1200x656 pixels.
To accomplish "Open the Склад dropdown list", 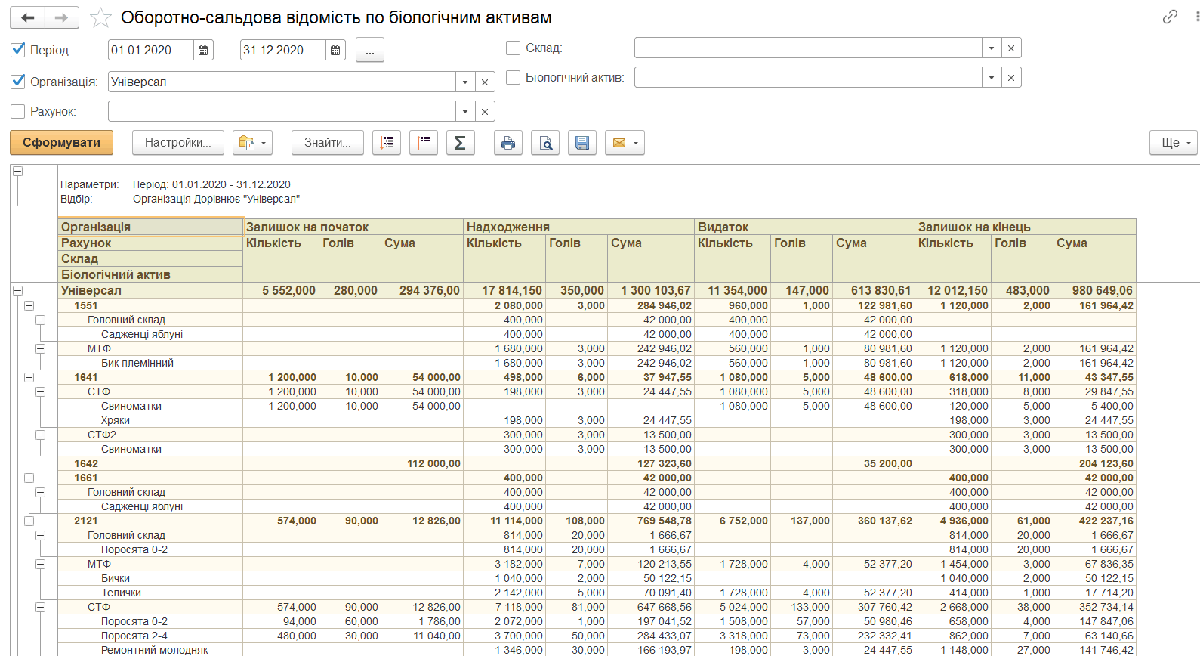I will pos(991,48).
